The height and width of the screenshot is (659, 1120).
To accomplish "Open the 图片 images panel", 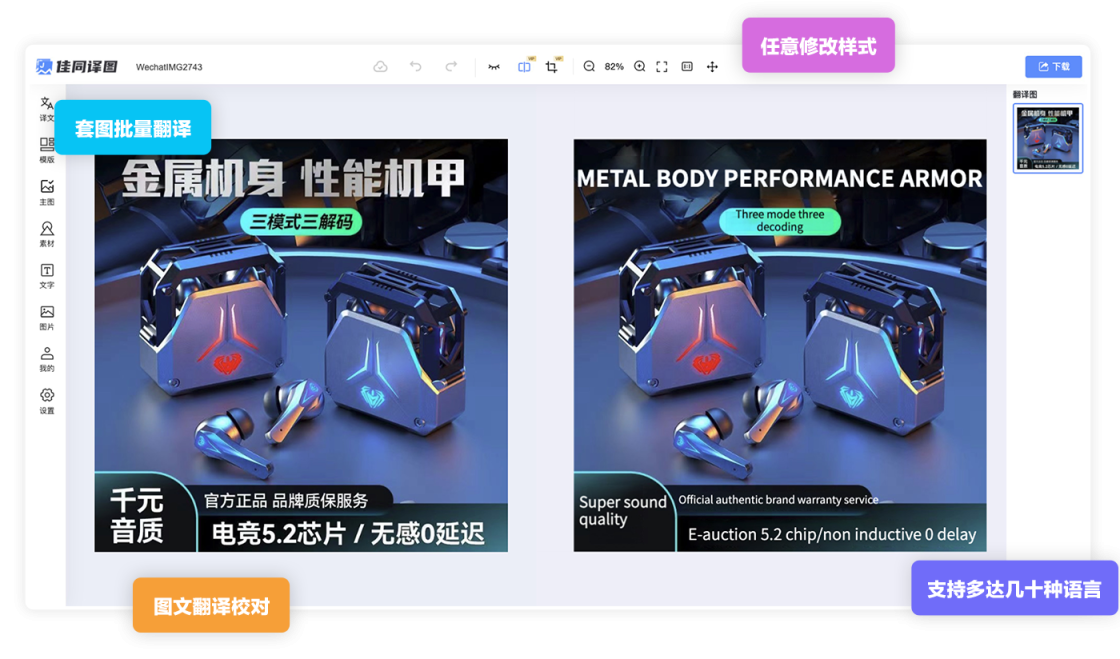I will point(47,318).
